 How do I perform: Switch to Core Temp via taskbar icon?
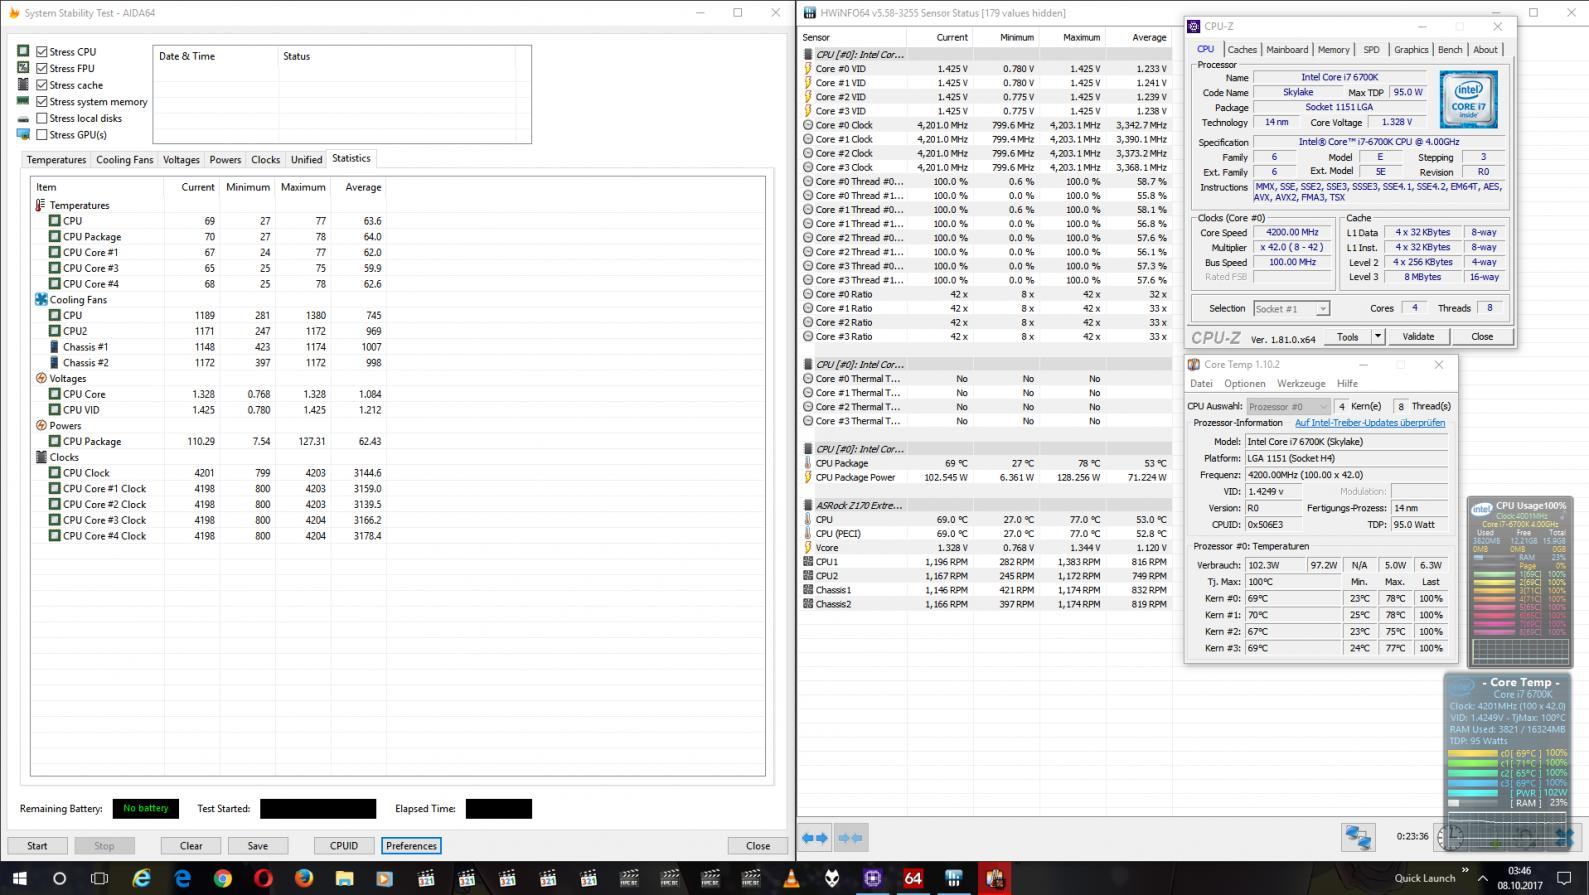pyautogui.click(x=995, y=879)
